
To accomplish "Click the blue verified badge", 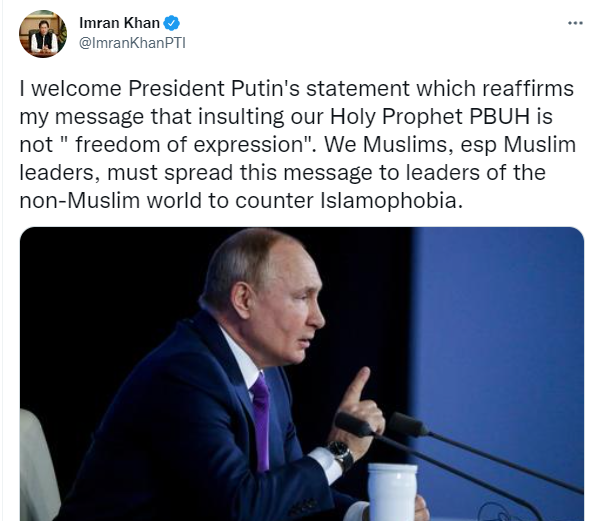I will click(x=171, y=23).
